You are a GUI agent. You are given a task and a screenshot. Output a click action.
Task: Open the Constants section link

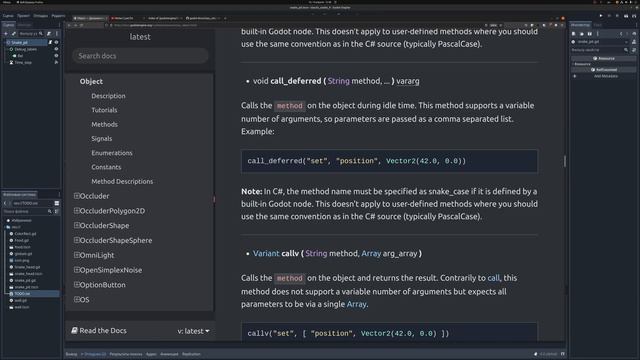106,167
